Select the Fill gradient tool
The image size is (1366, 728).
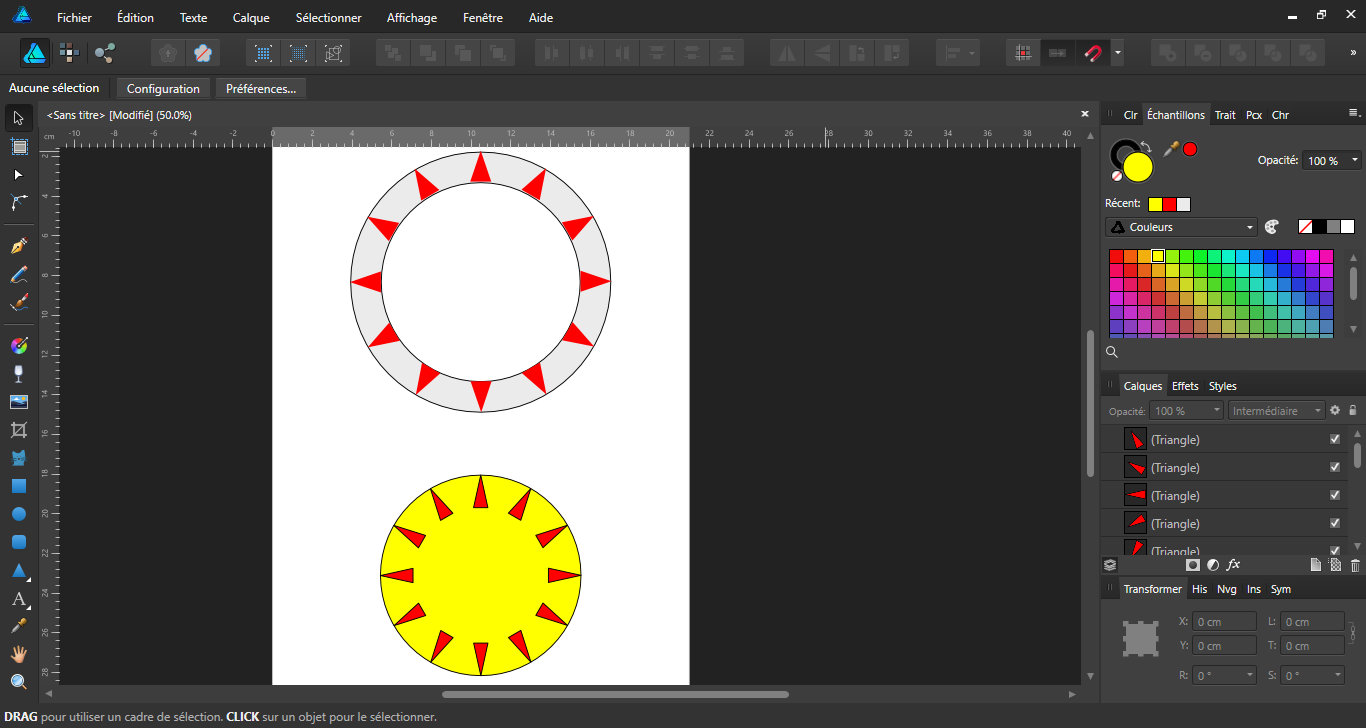point(18,346)
